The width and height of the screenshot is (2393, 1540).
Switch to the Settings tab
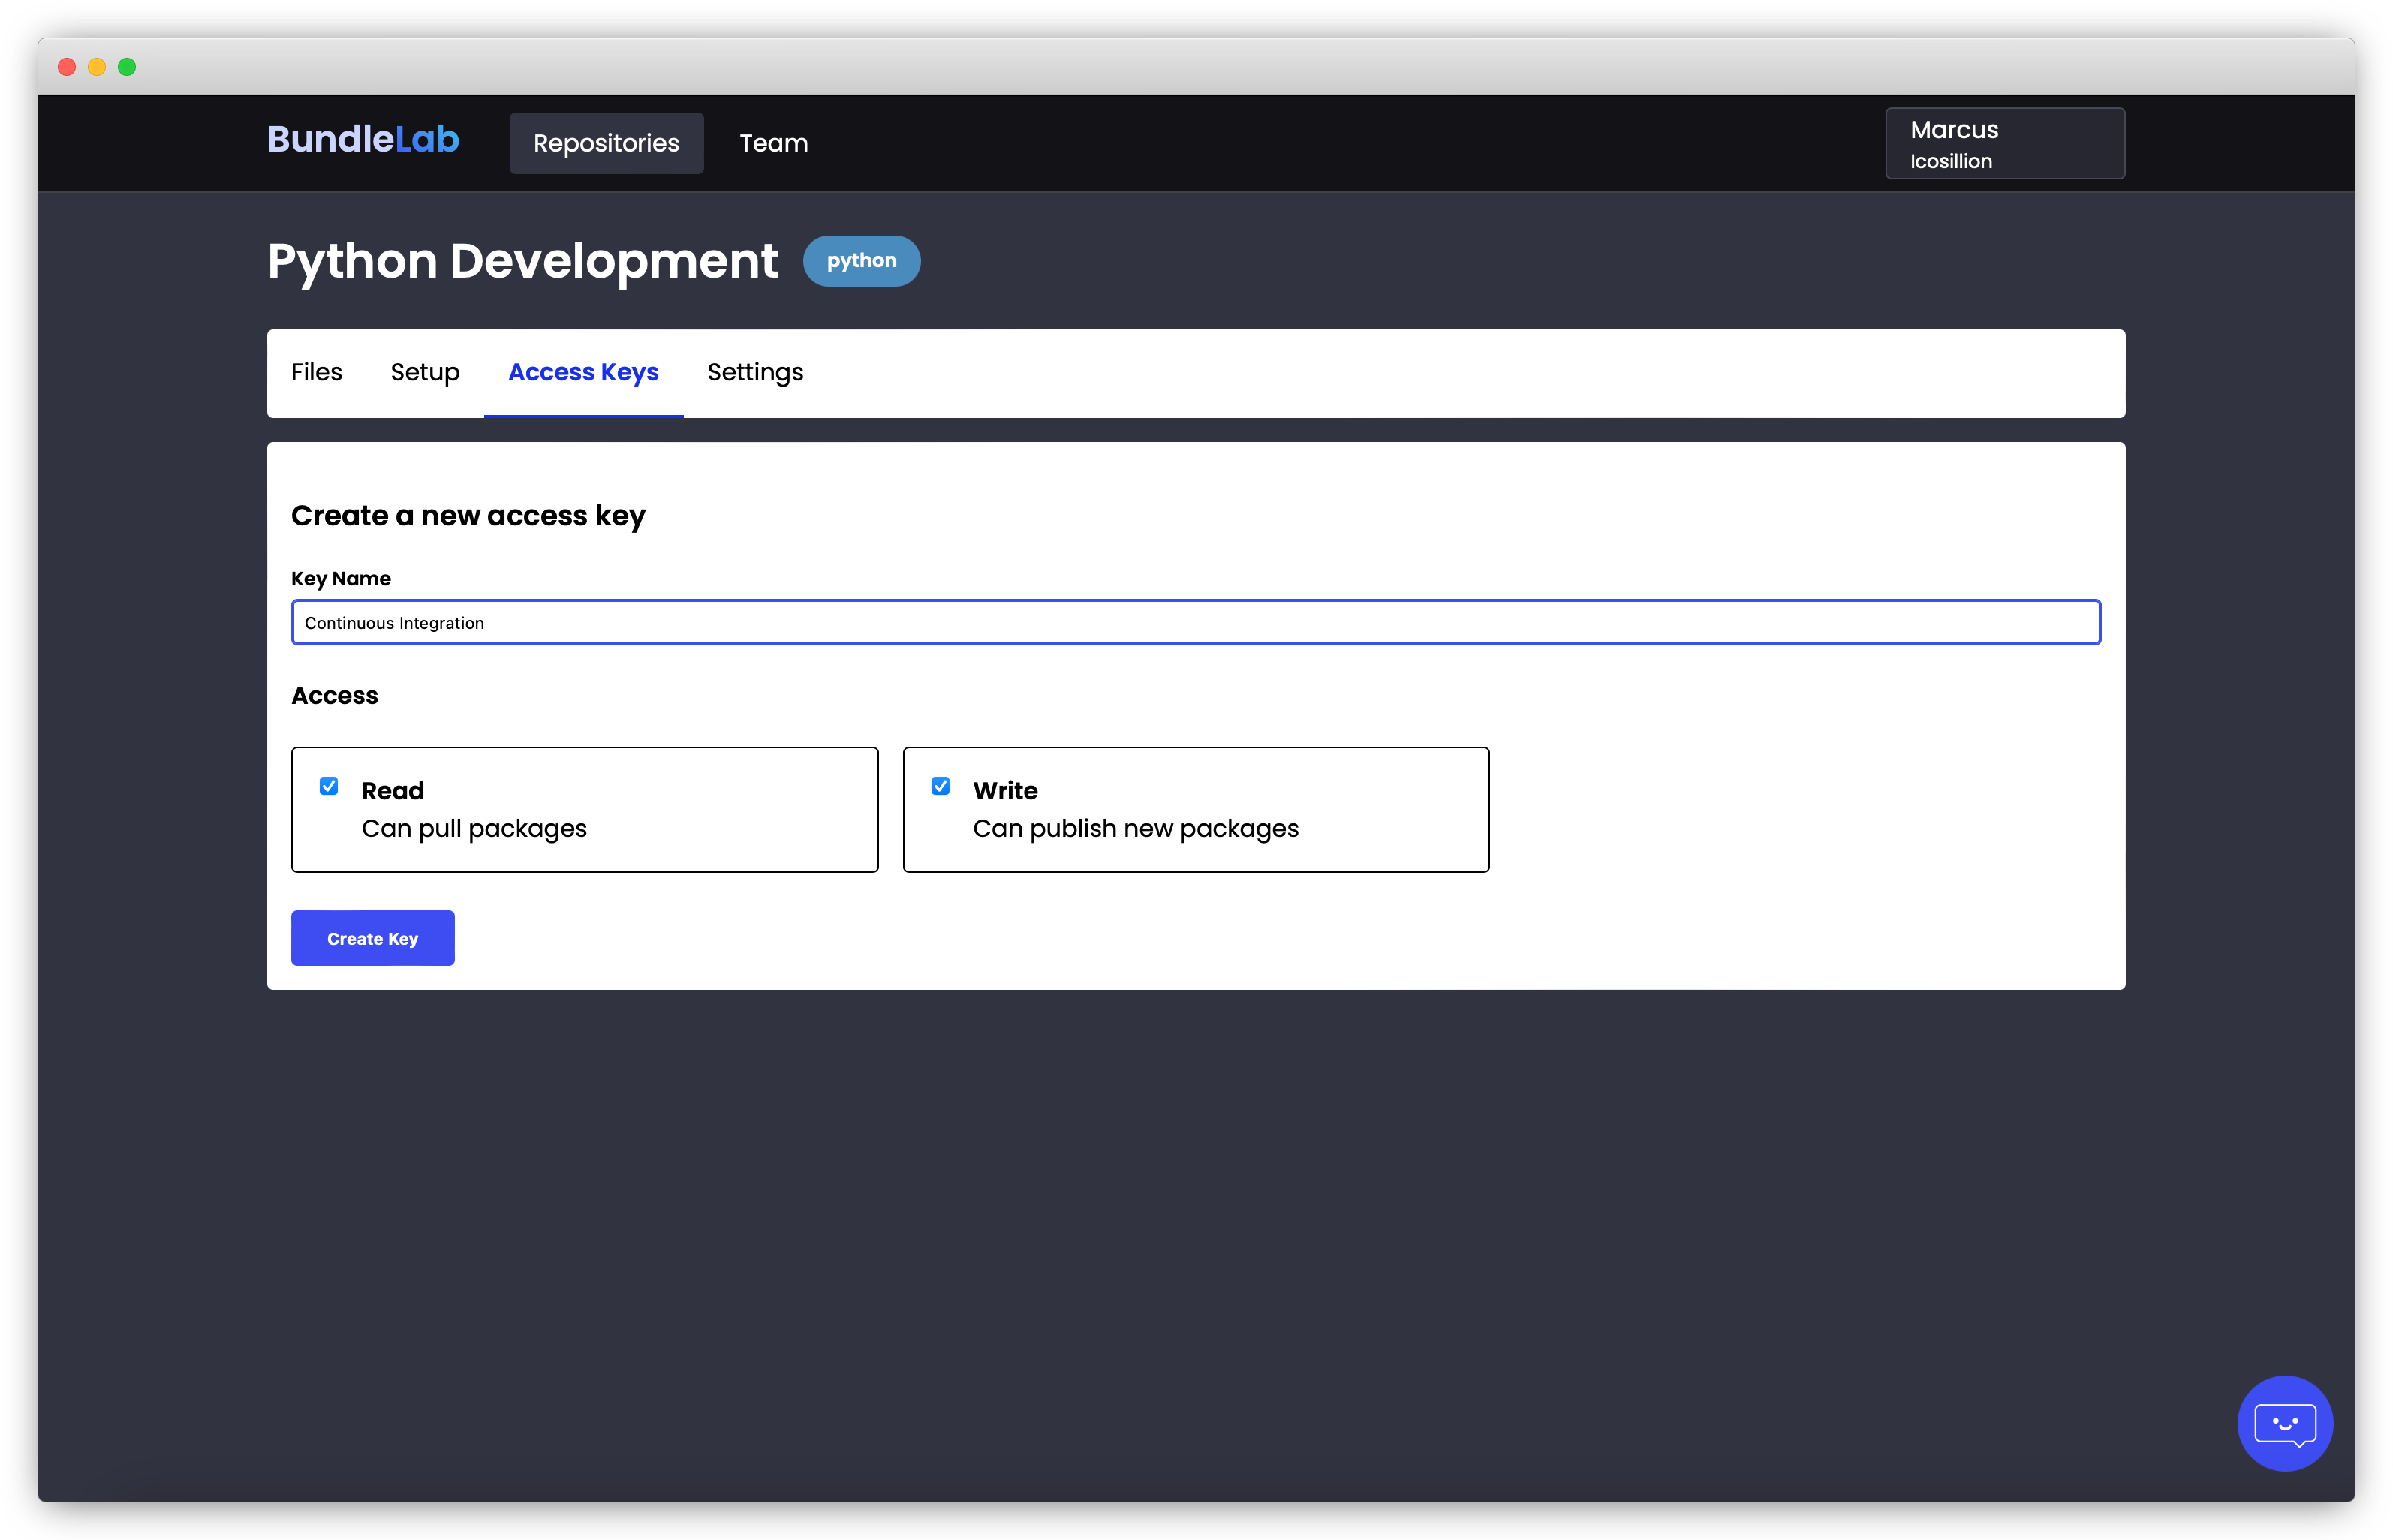755,373
